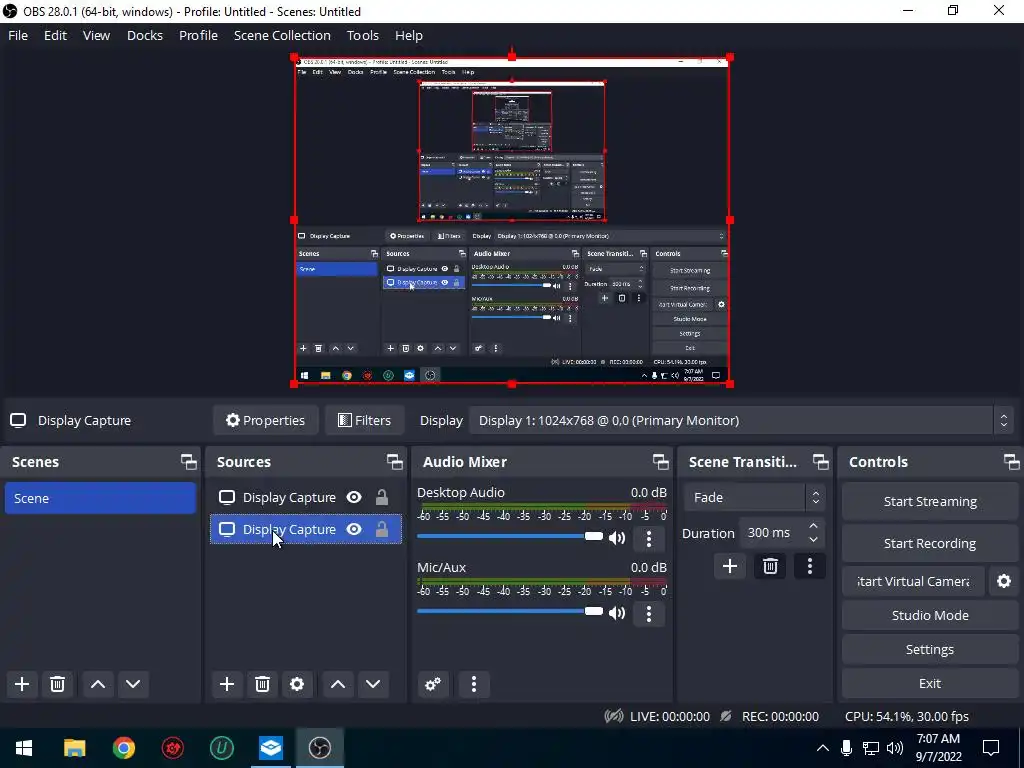Screen dimensions: 1024x768
Task: Open the Help menu
Action: (409, 35)
